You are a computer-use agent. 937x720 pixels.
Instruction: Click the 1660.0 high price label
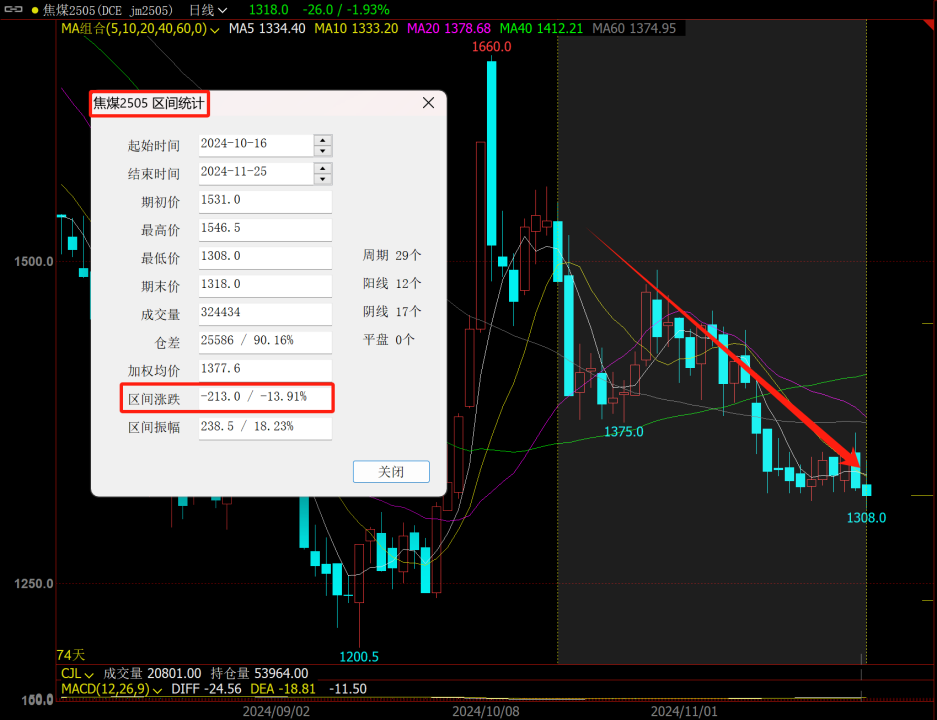point(491,47)
